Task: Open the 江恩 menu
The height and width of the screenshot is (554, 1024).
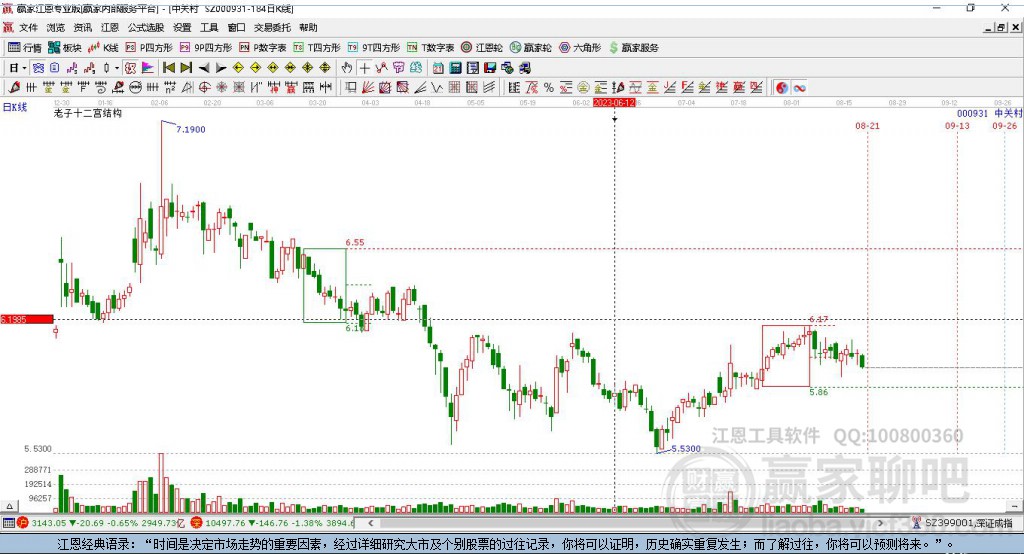Action: [110, 27]
